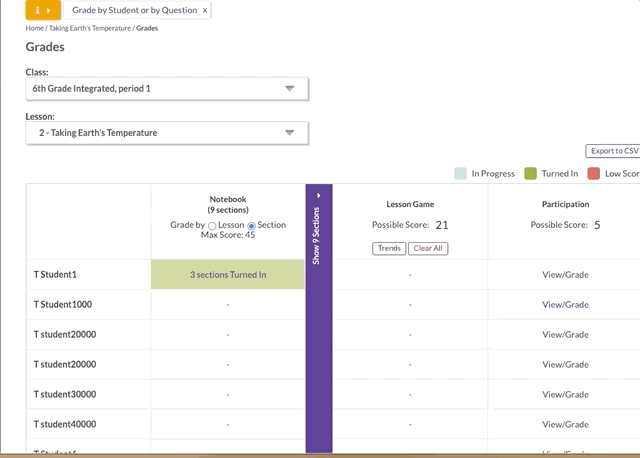Open the Lesson dropdown menu
Viewport: 640px width, 458px height.
(x=167, y=133)
